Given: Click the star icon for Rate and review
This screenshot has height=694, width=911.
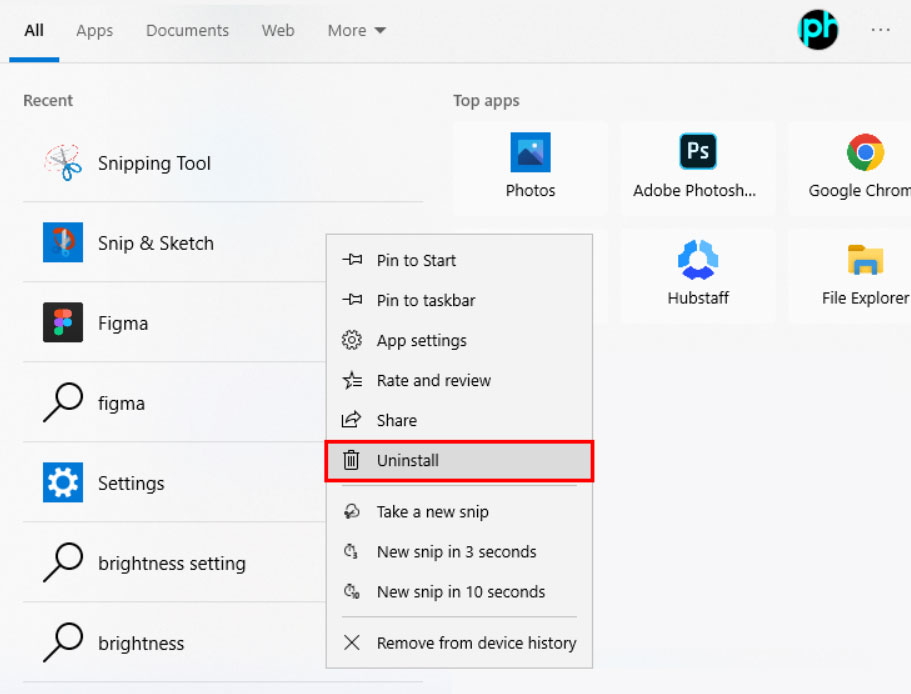Looking at the screenshot, I should click(x=352, y=380).
